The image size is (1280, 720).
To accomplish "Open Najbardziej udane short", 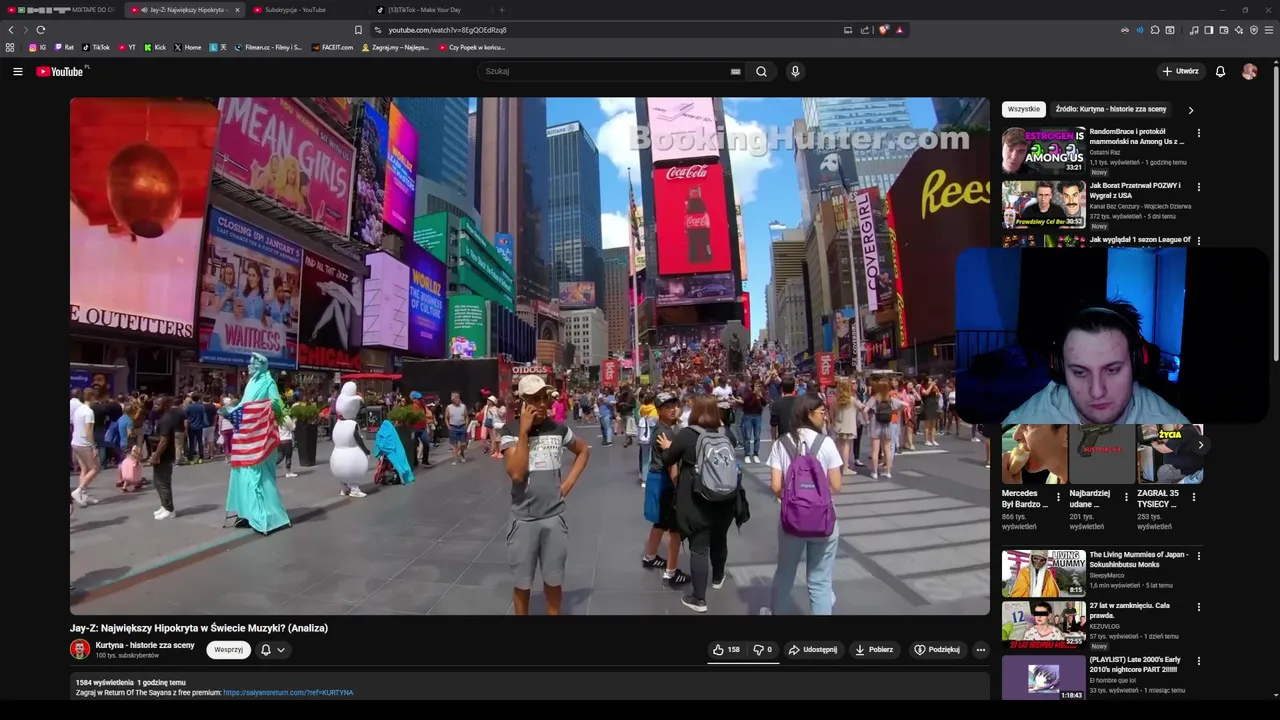I will (1102, 455).
